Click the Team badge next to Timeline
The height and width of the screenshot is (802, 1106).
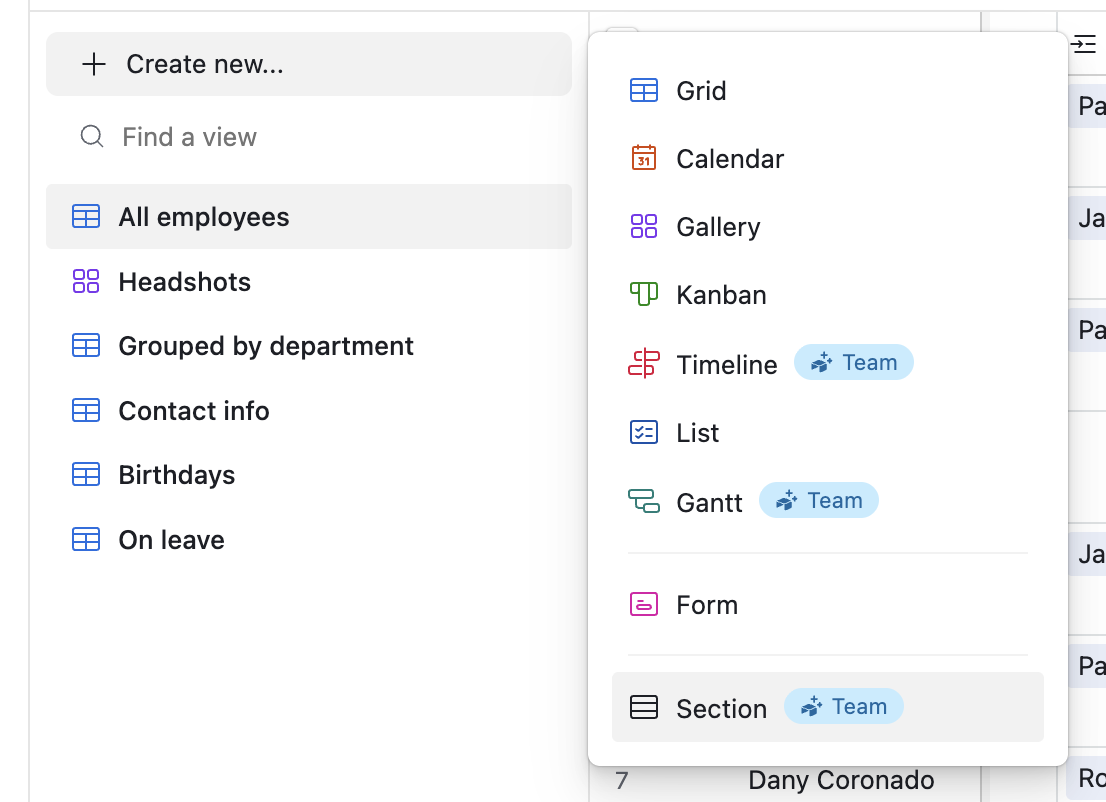pyautogui.click(x=853, y=363)
